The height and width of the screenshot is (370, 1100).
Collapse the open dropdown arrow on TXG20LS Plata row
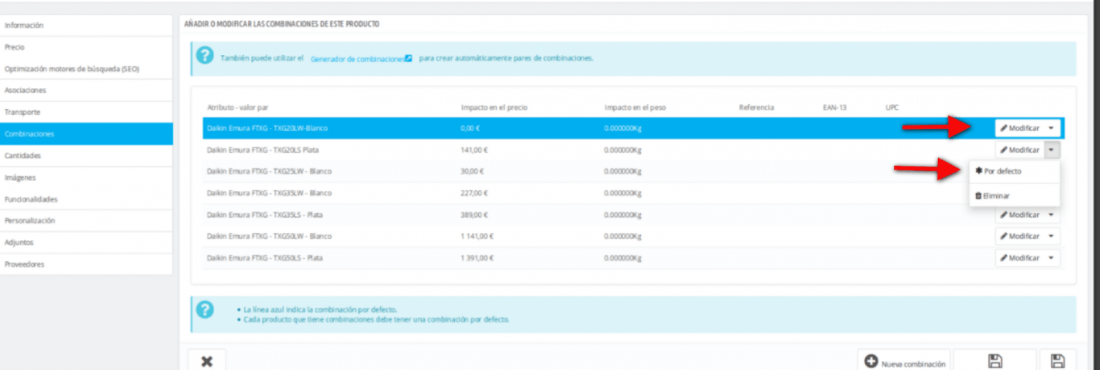tap(1052, 150)
